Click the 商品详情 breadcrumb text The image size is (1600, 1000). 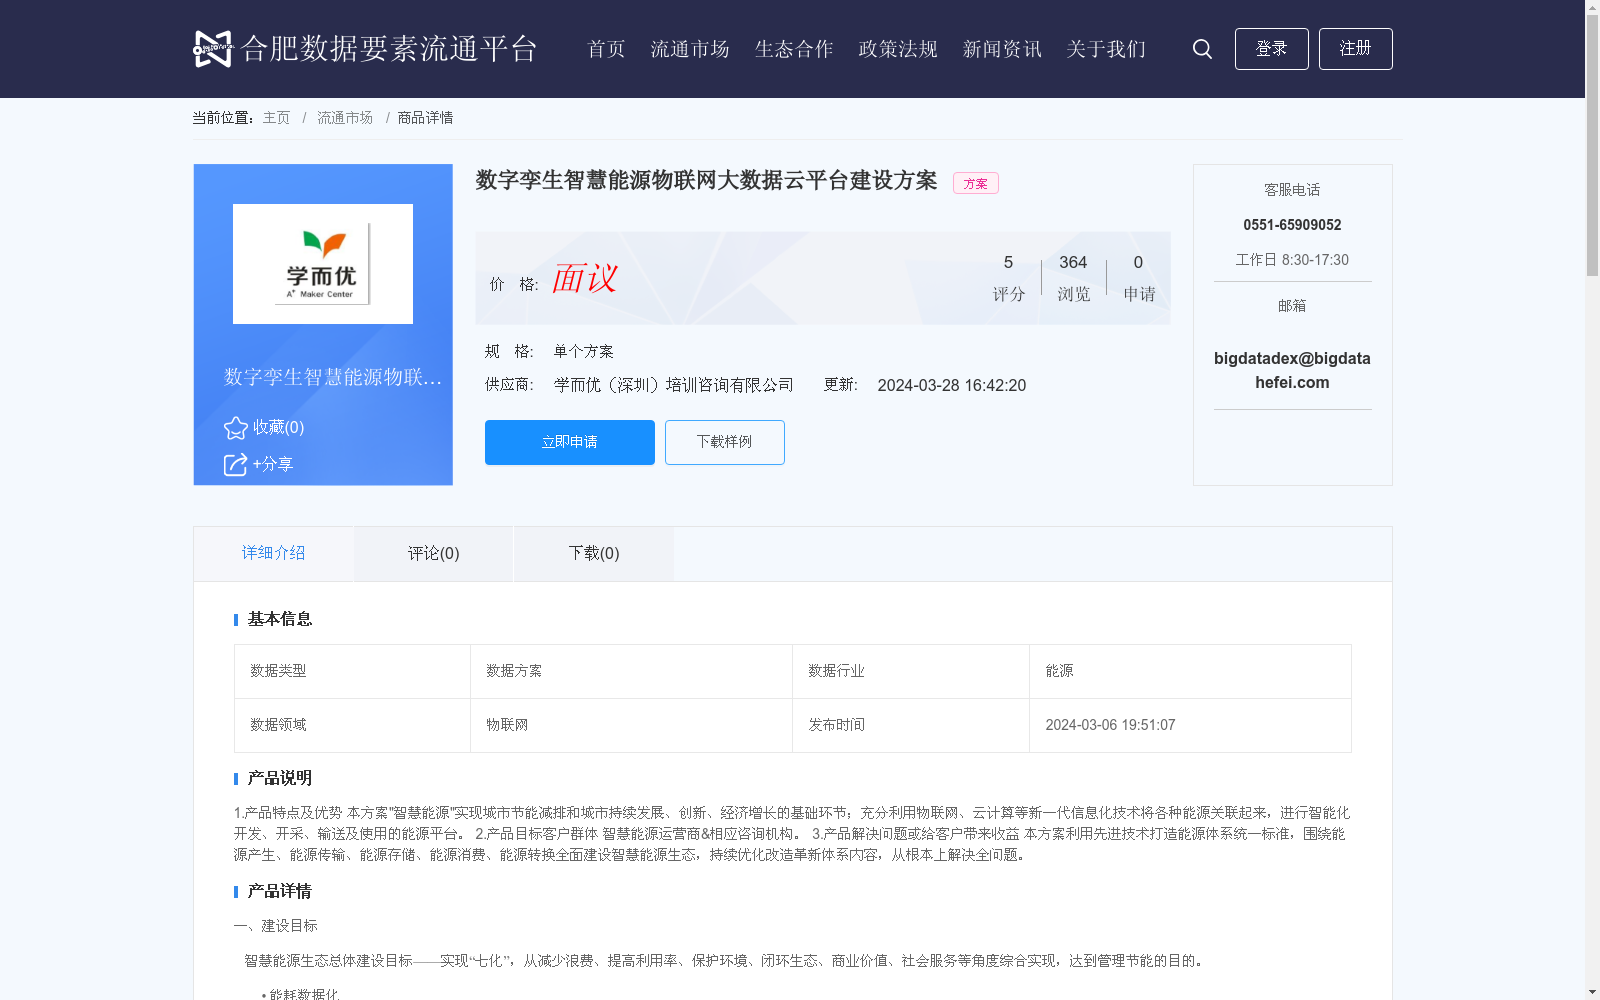425,118
